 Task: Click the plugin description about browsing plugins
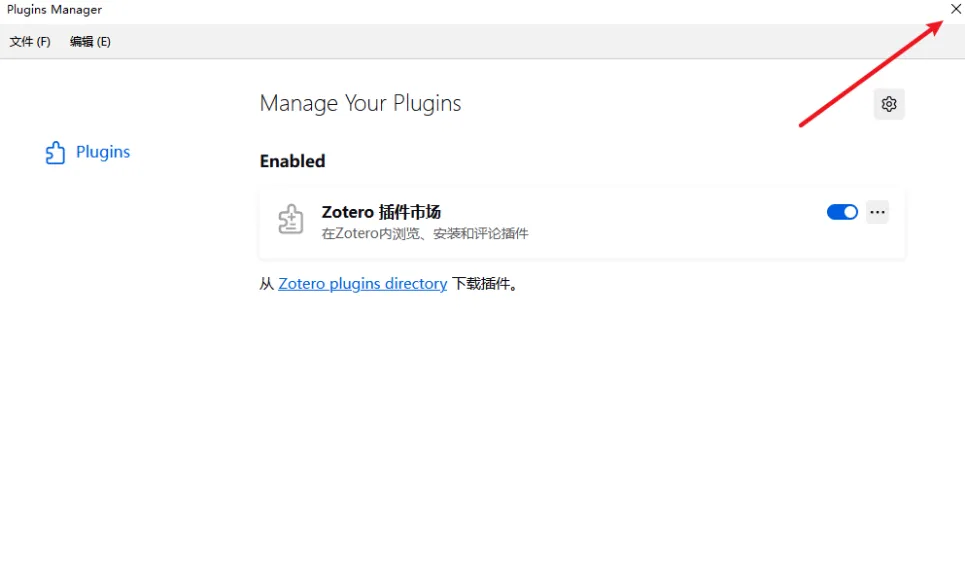click(x=424, y=234)
